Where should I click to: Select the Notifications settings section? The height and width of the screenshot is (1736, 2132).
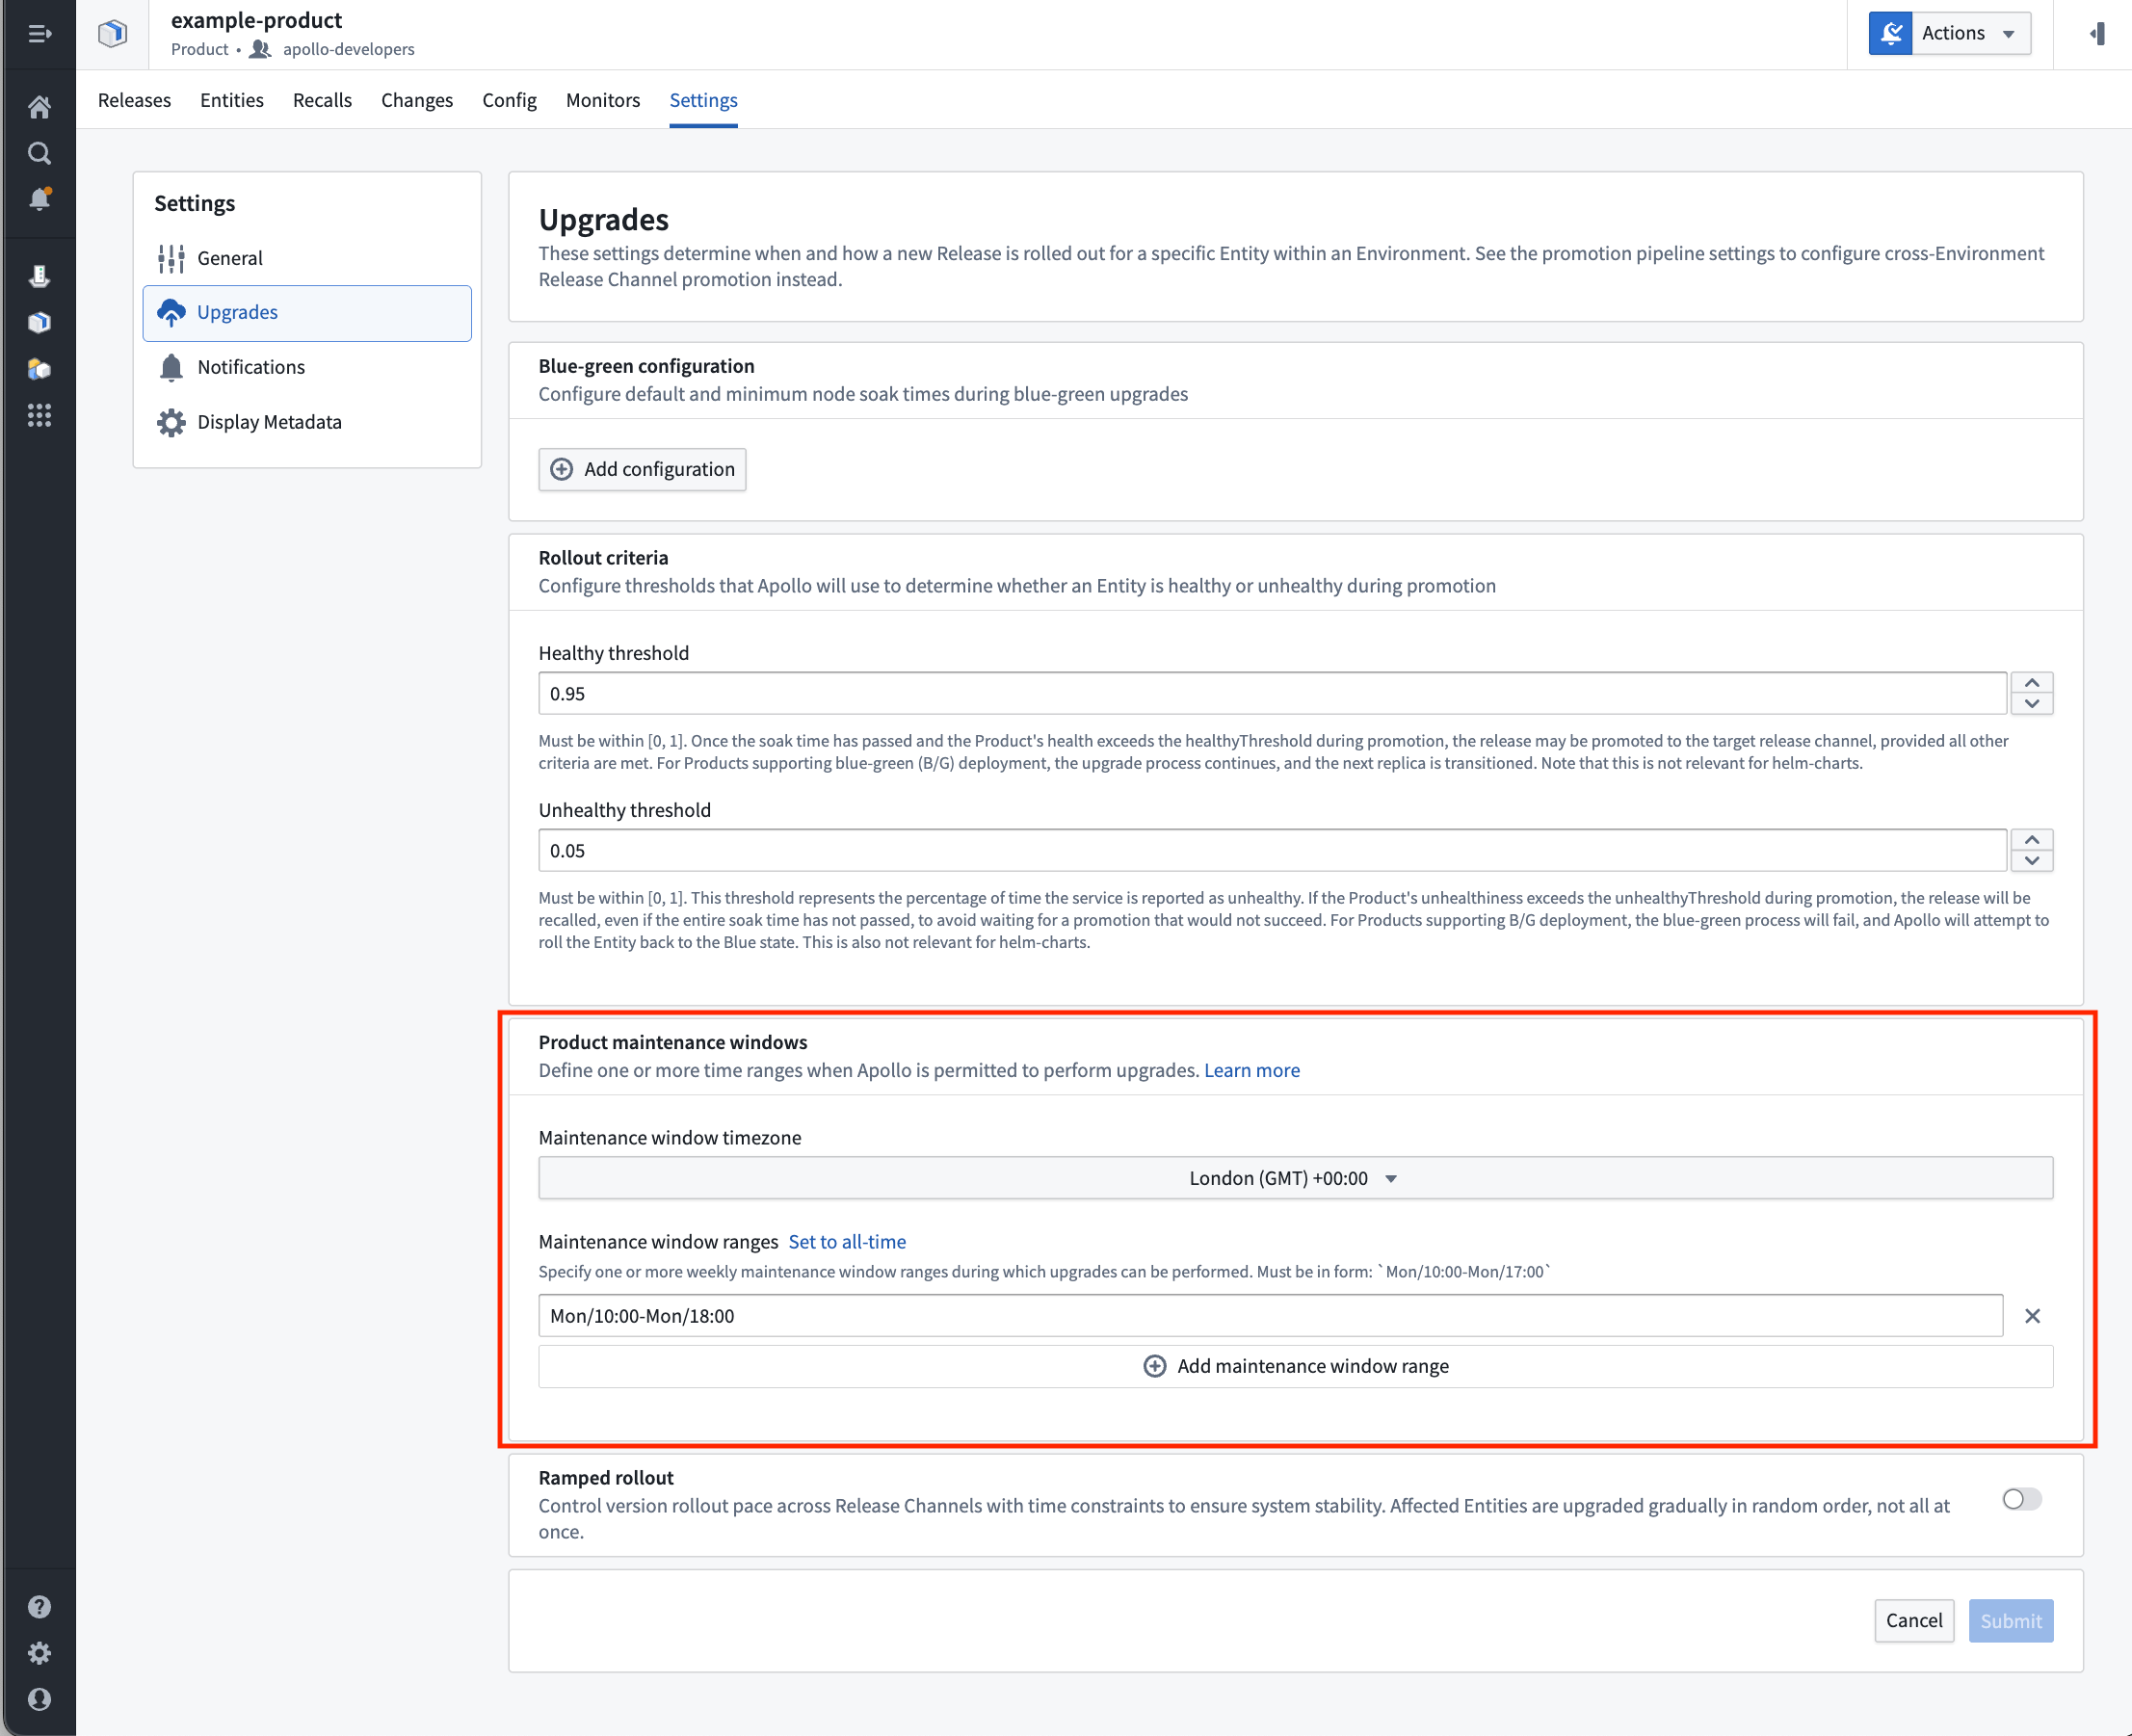pyautogui.click(x=307, y=367)
